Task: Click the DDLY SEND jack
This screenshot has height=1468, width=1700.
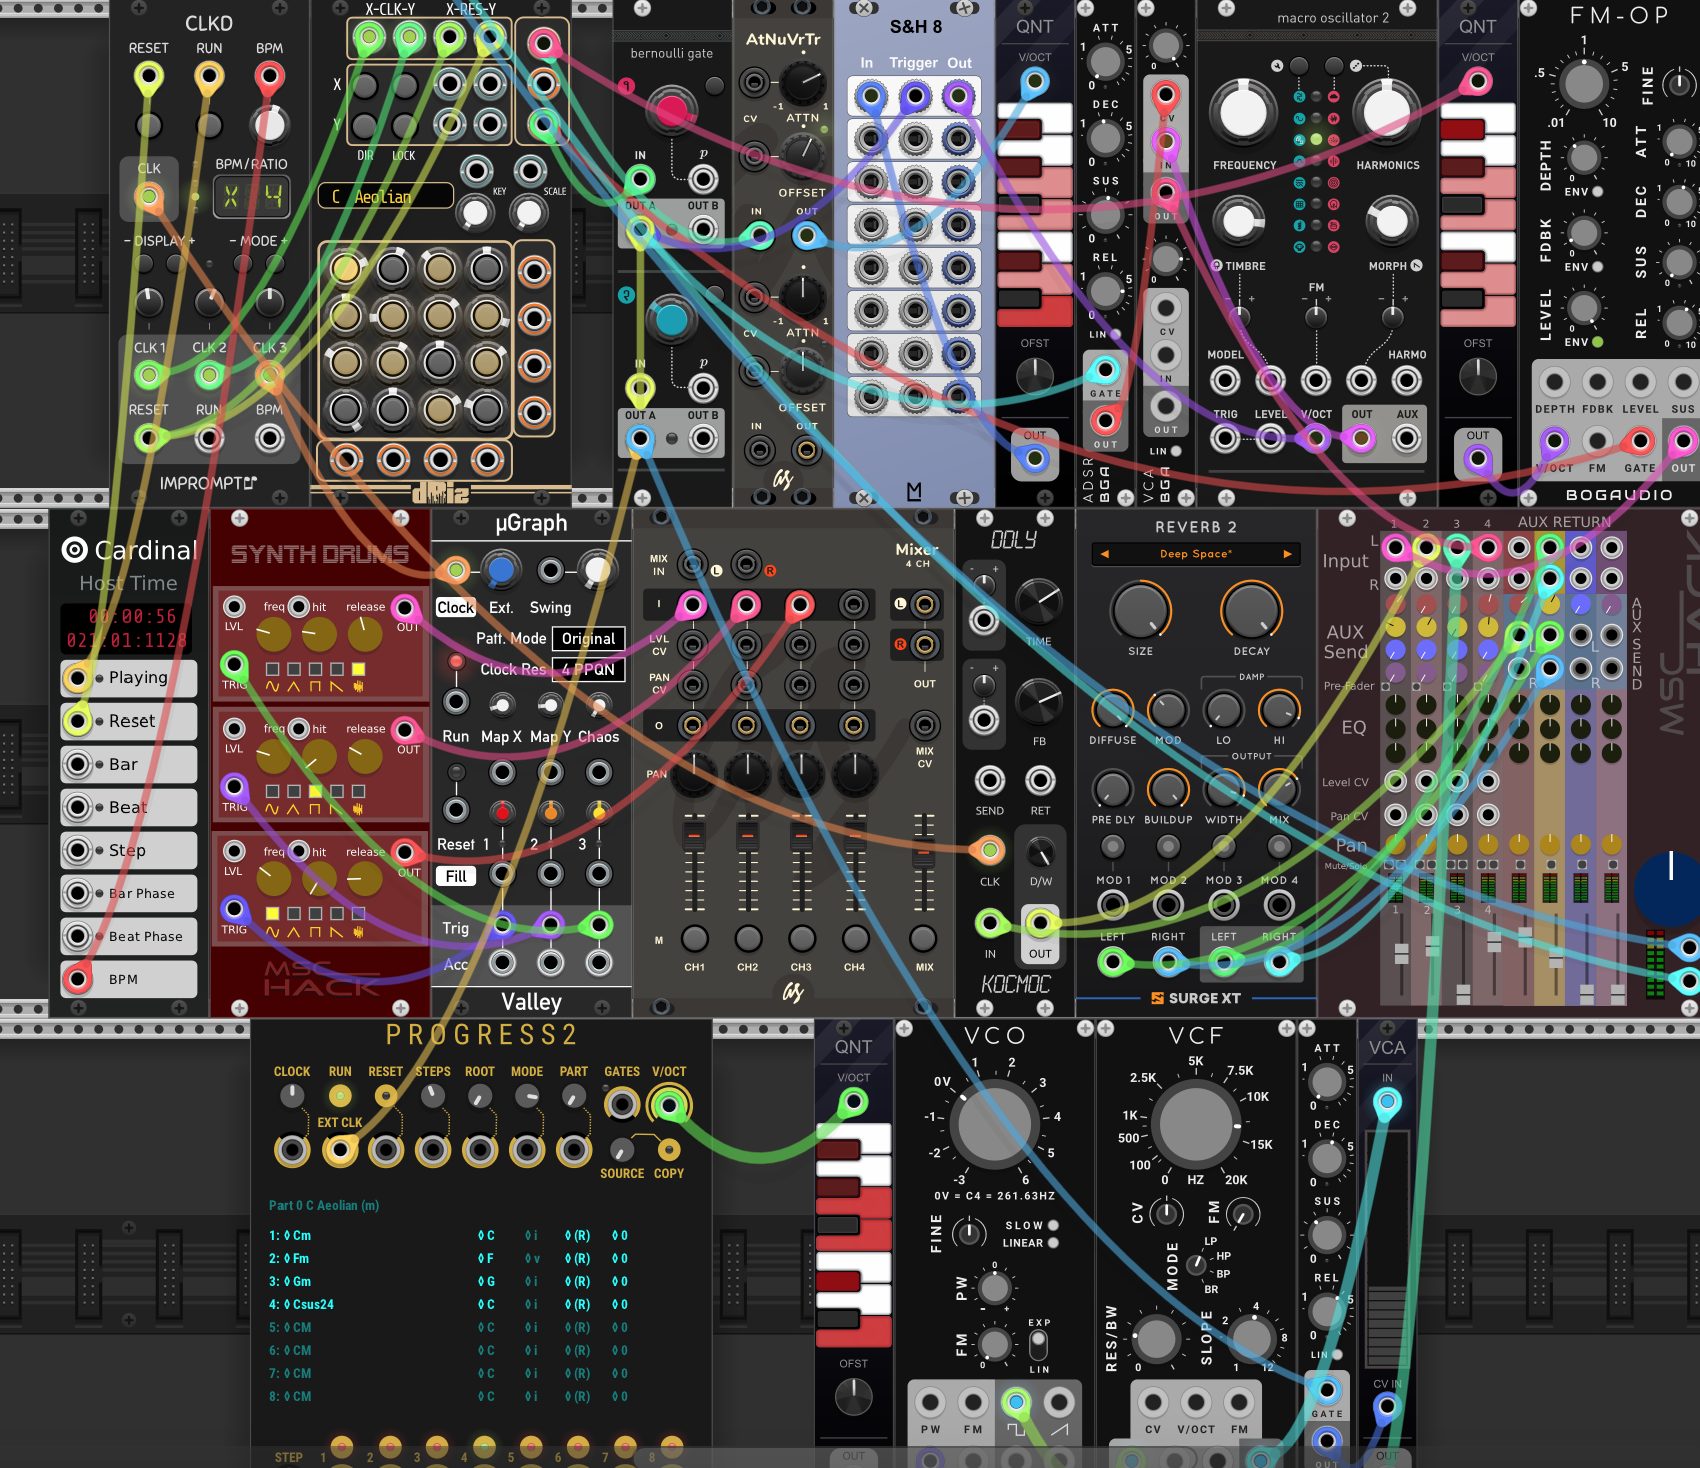Action: tap(989, 781)
